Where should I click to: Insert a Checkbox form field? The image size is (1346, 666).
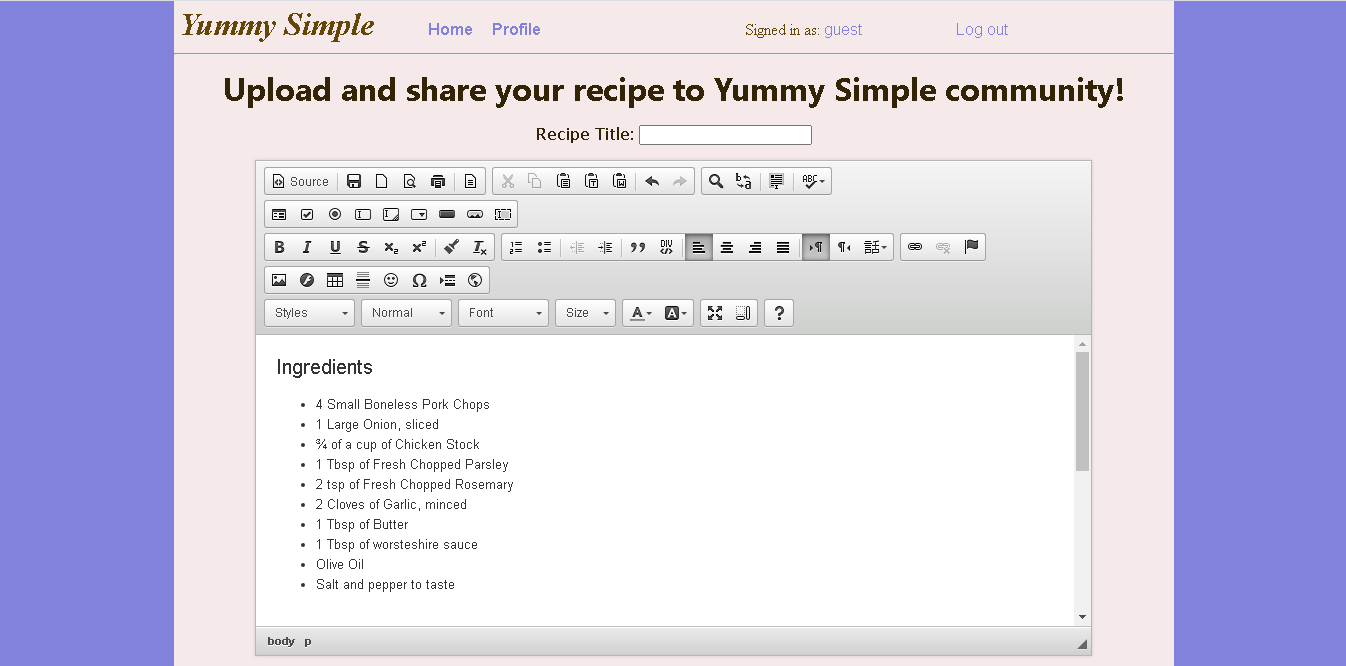click(307, 214)
